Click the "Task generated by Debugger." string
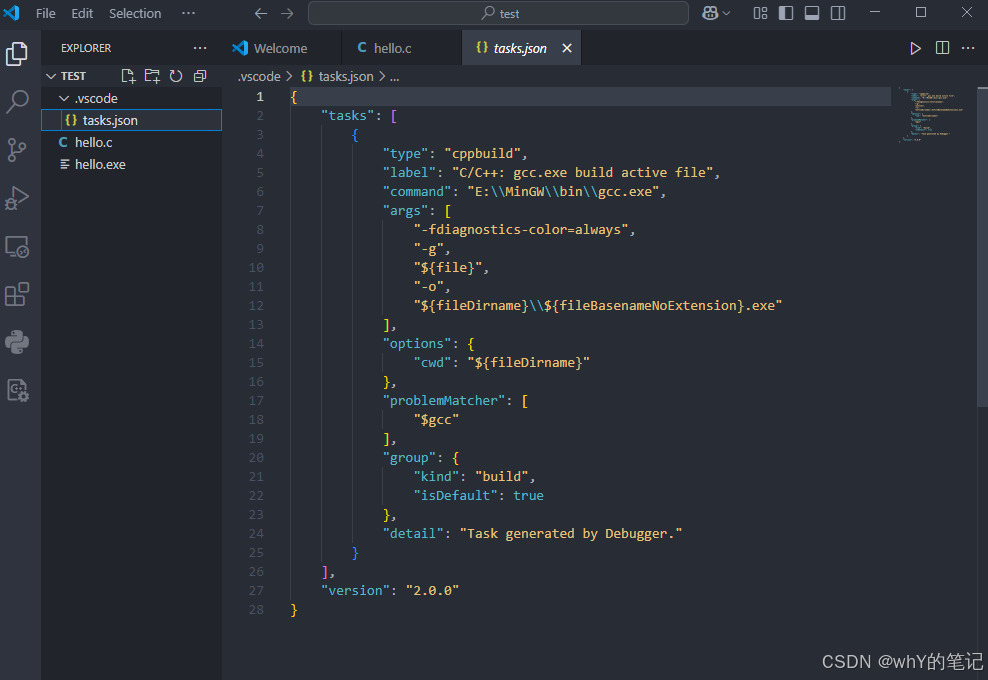Viewport: 988px width, 680px height. pos(571,534)
